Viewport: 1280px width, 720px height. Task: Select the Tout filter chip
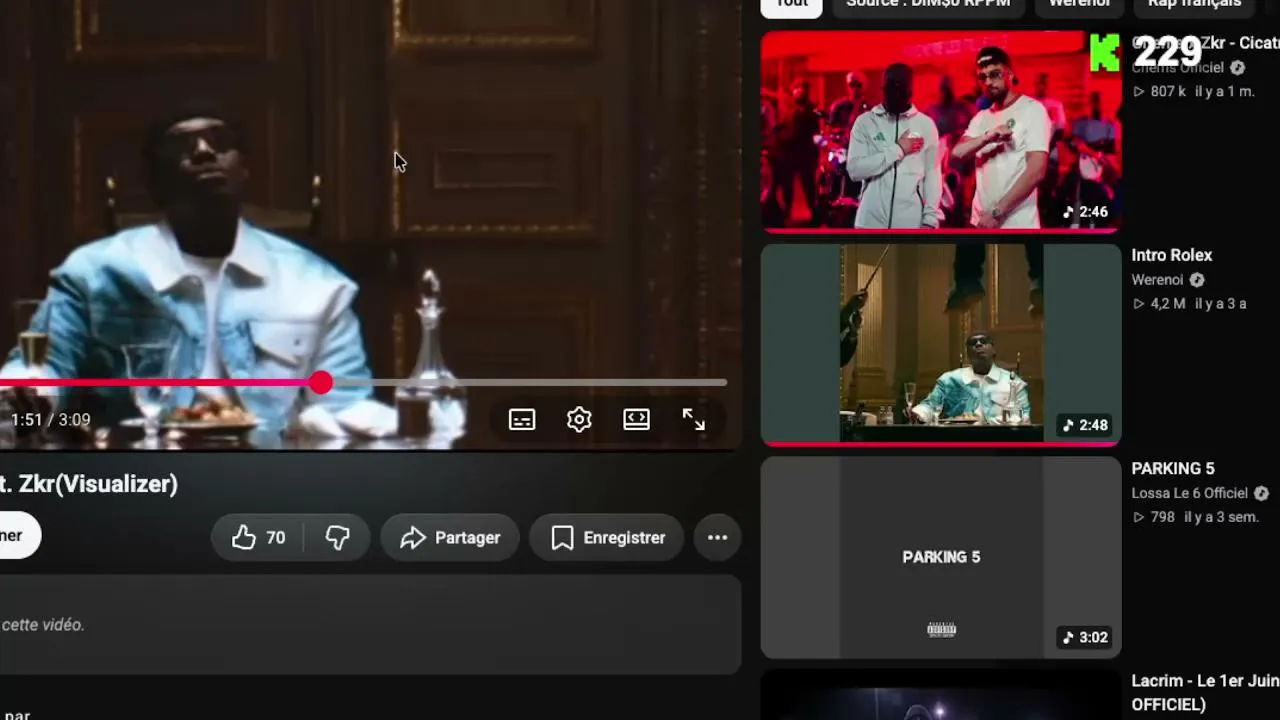coord(792,4)
